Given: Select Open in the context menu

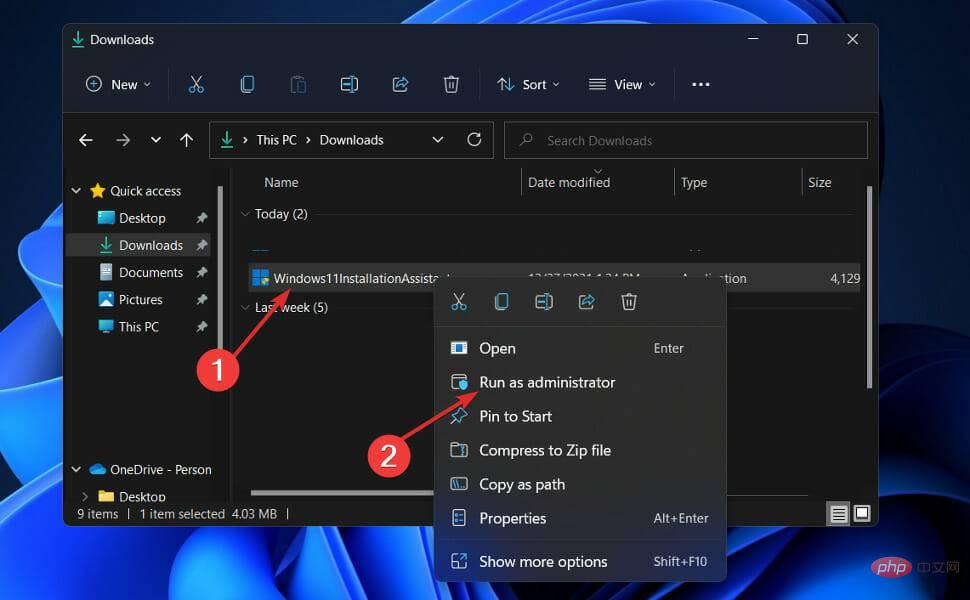Looking at the screenshot, I should point(580,348).
